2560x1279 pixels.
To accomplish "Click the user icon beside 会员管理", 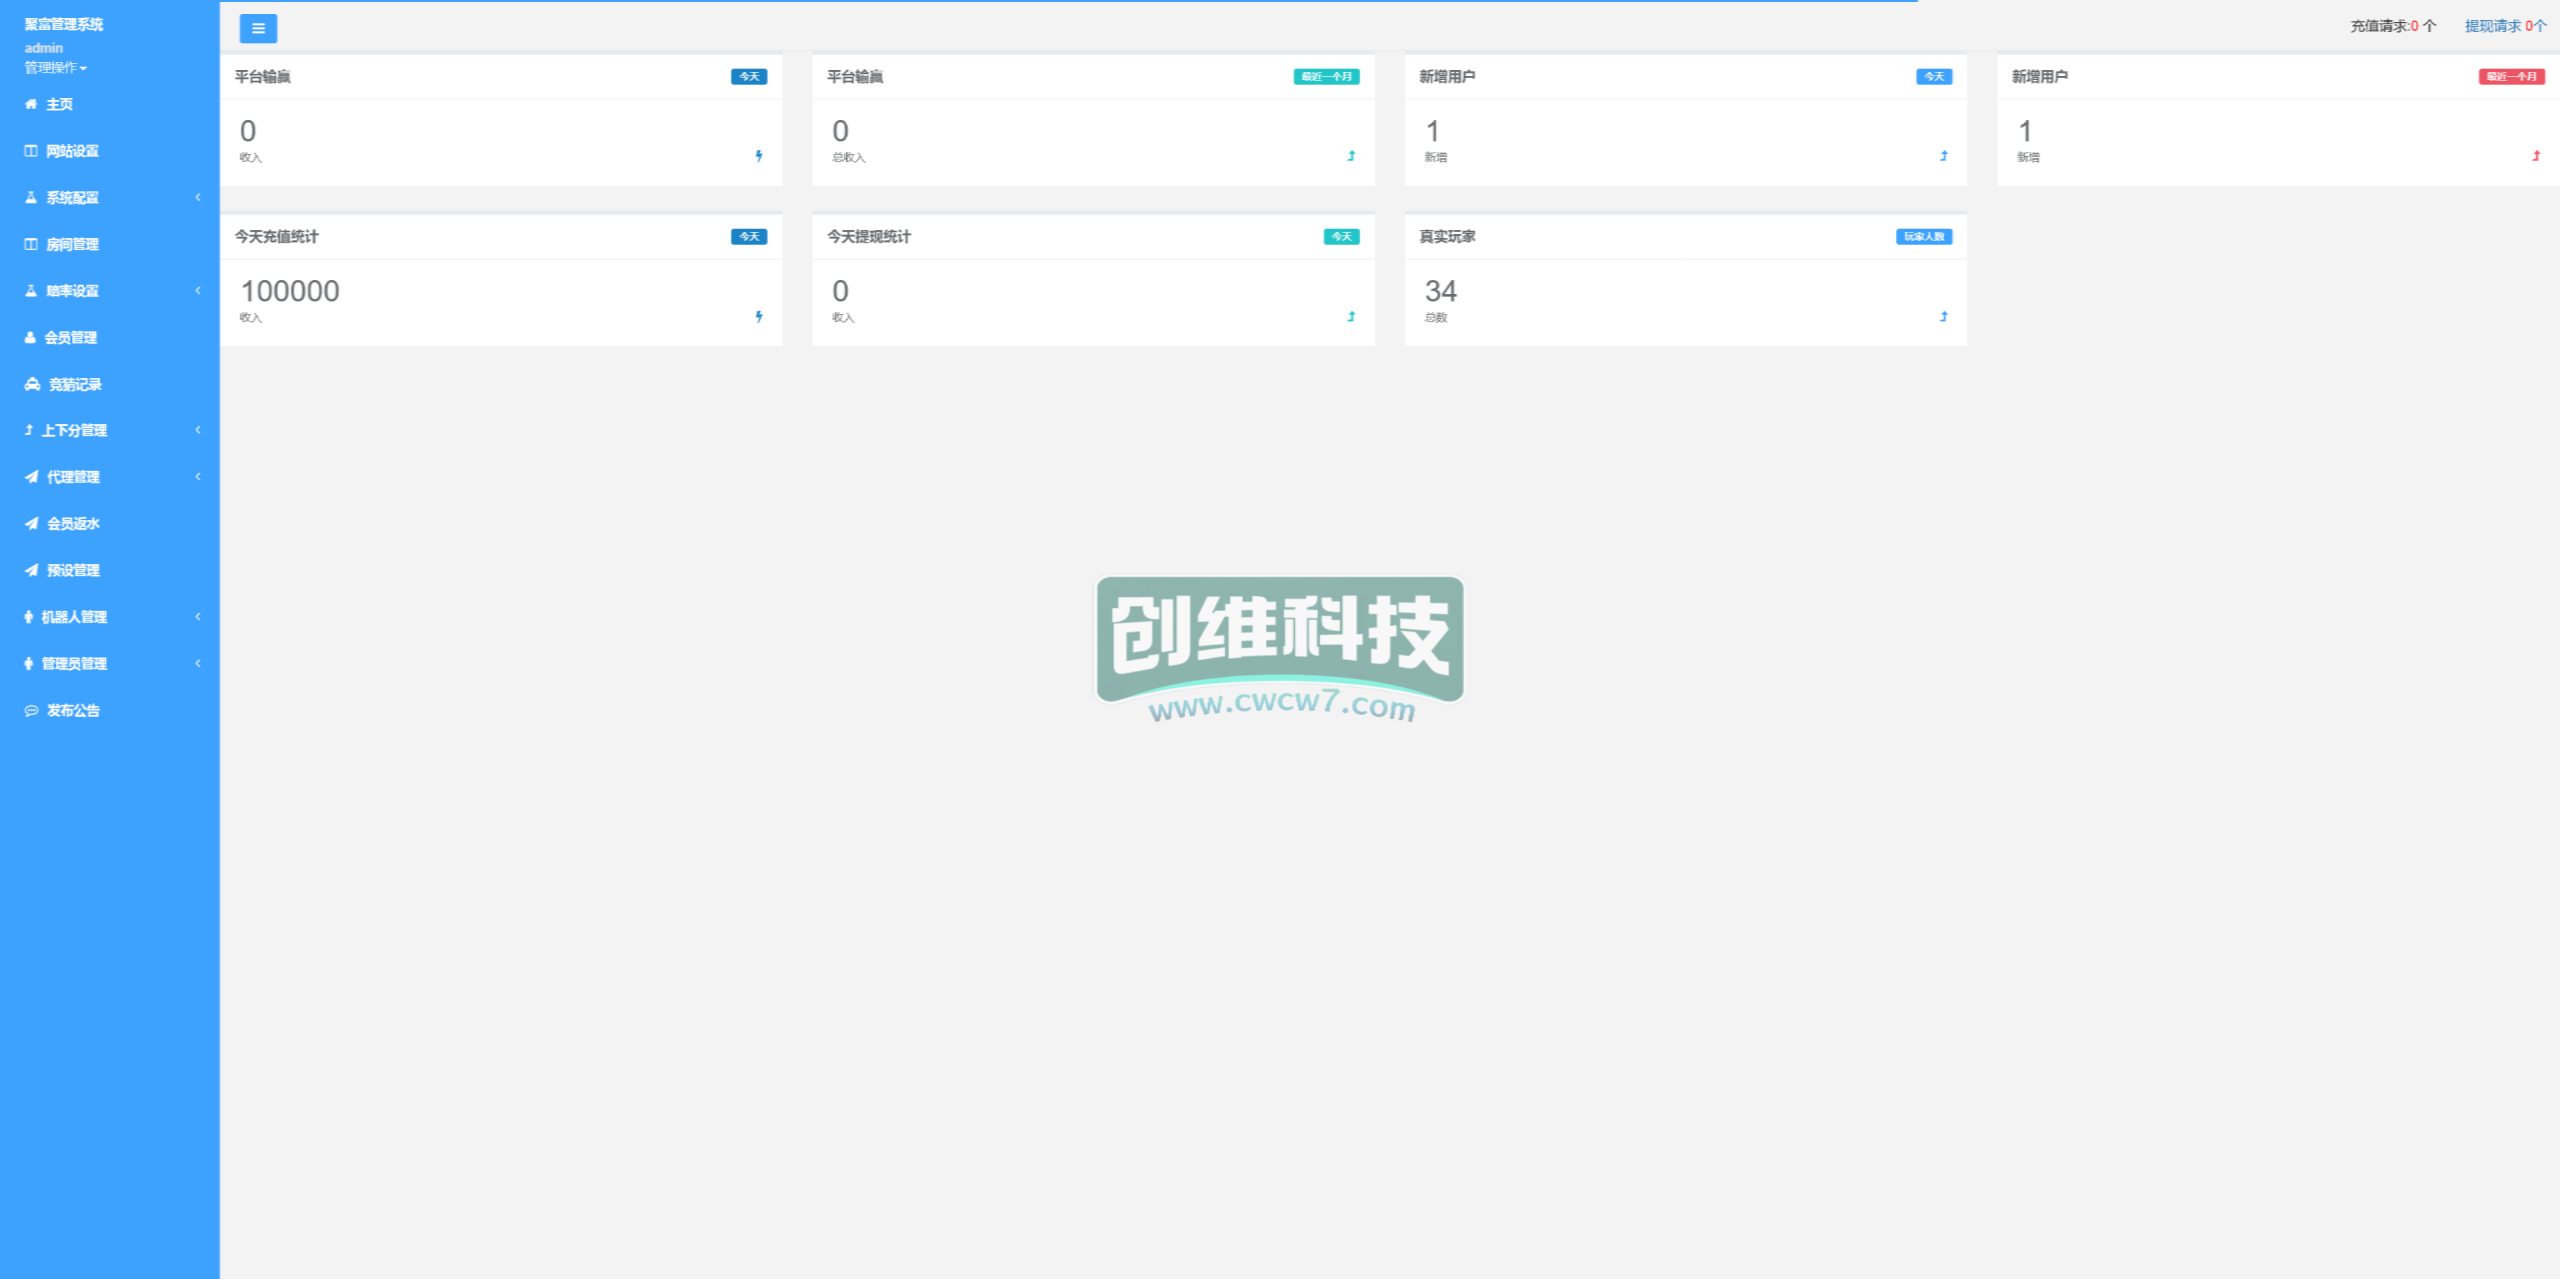I will pos(30,337).
